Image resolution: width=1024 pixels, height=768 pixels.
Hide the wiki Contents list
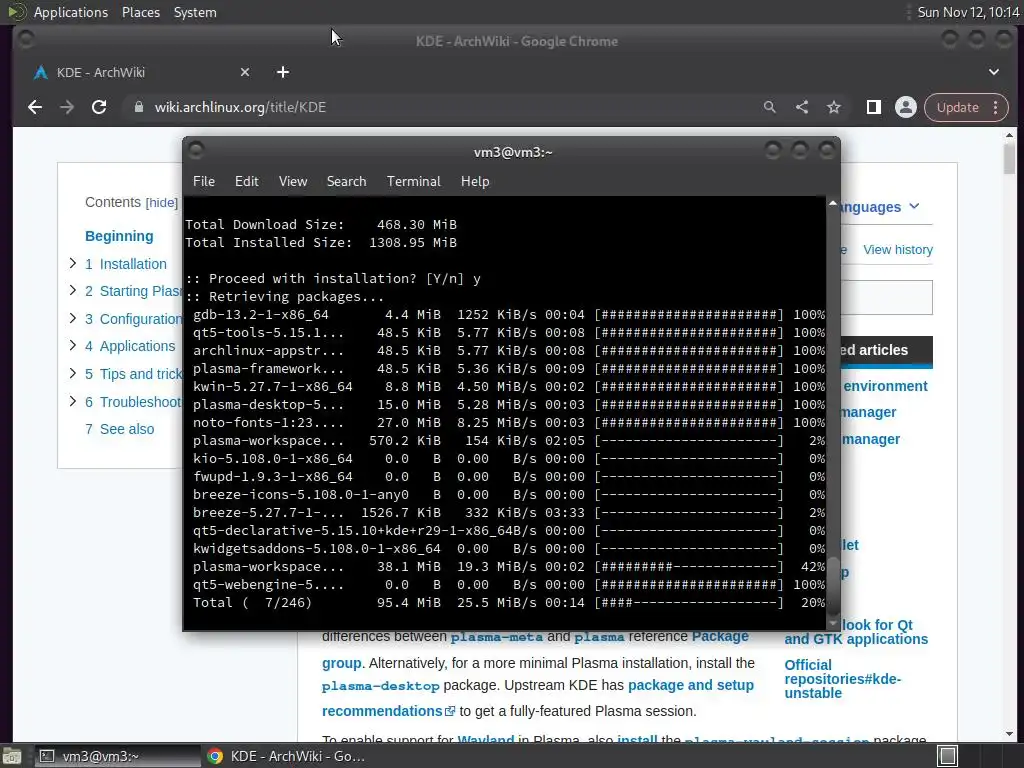pyautogui.click(x=161, y=202)
